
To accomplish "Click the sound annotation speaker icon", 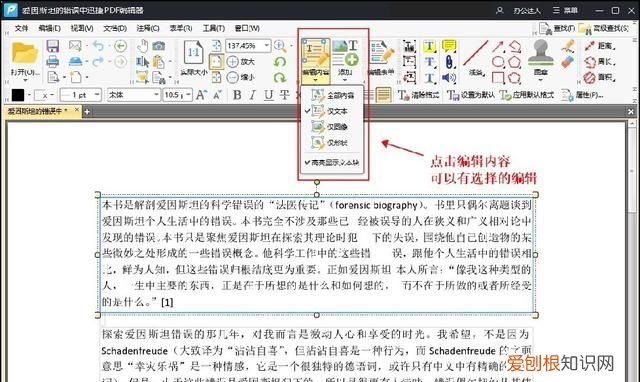I will click(449, 78).
